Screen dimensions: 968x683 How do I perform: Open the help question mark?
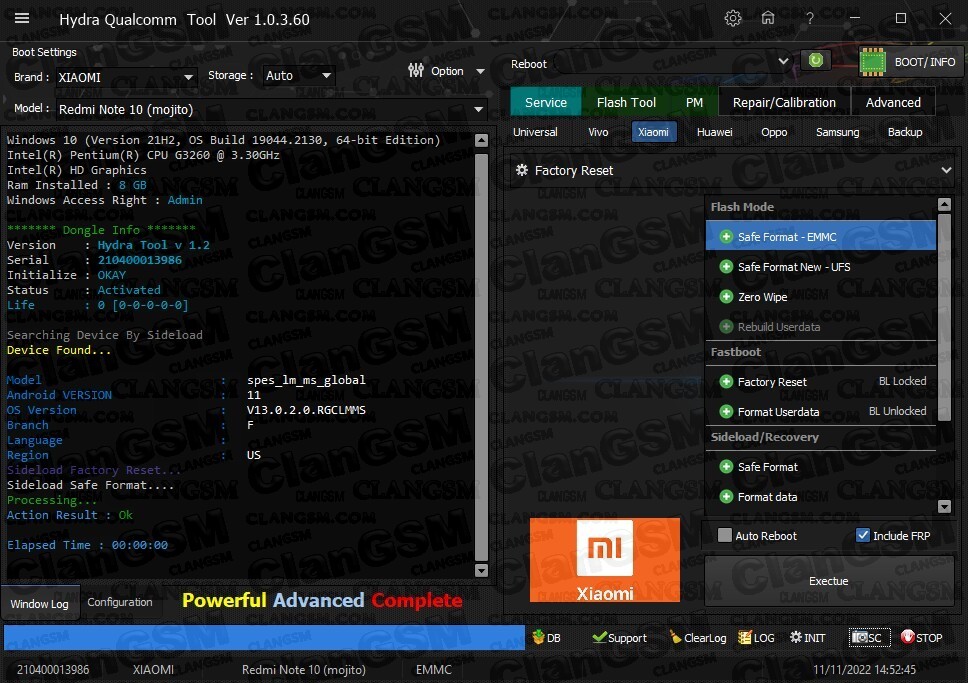click(809, 19)
